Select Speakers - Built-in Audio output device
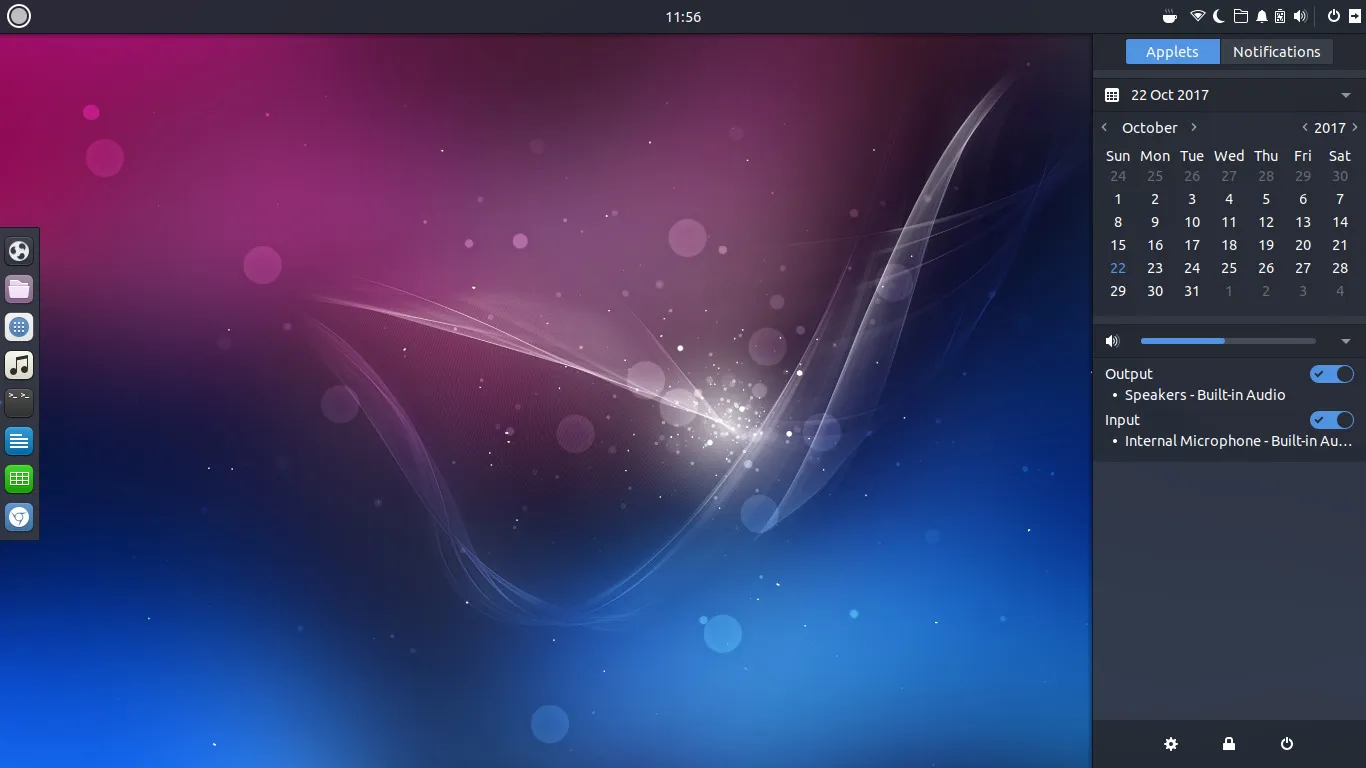This screenshot has width=1366, height=768. [1205, 395]
